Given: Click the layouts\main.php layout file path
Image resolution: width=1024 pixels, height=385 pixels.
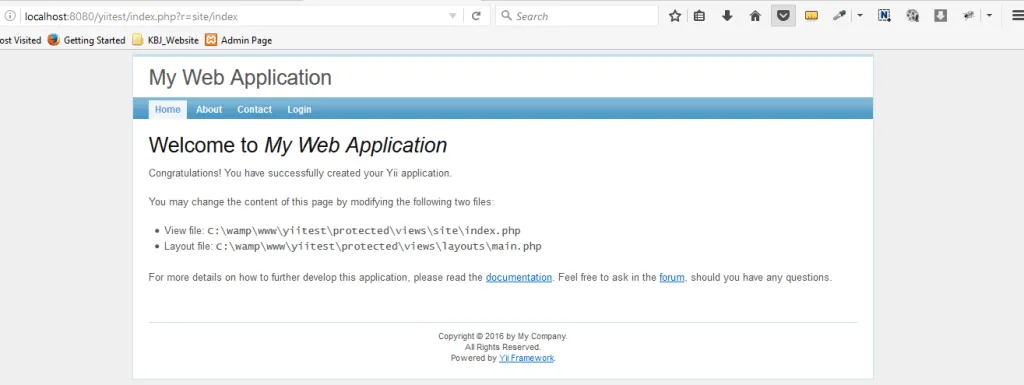Looking at the screenshot, I should [x=379, y=247].
